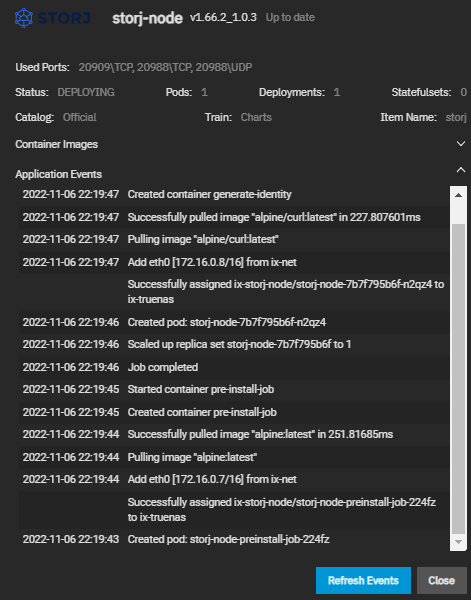Image resolution: width=471 pixels, height=600 pixels.
Task: Click the Container Images heading
Action: [x=57, y=144]
